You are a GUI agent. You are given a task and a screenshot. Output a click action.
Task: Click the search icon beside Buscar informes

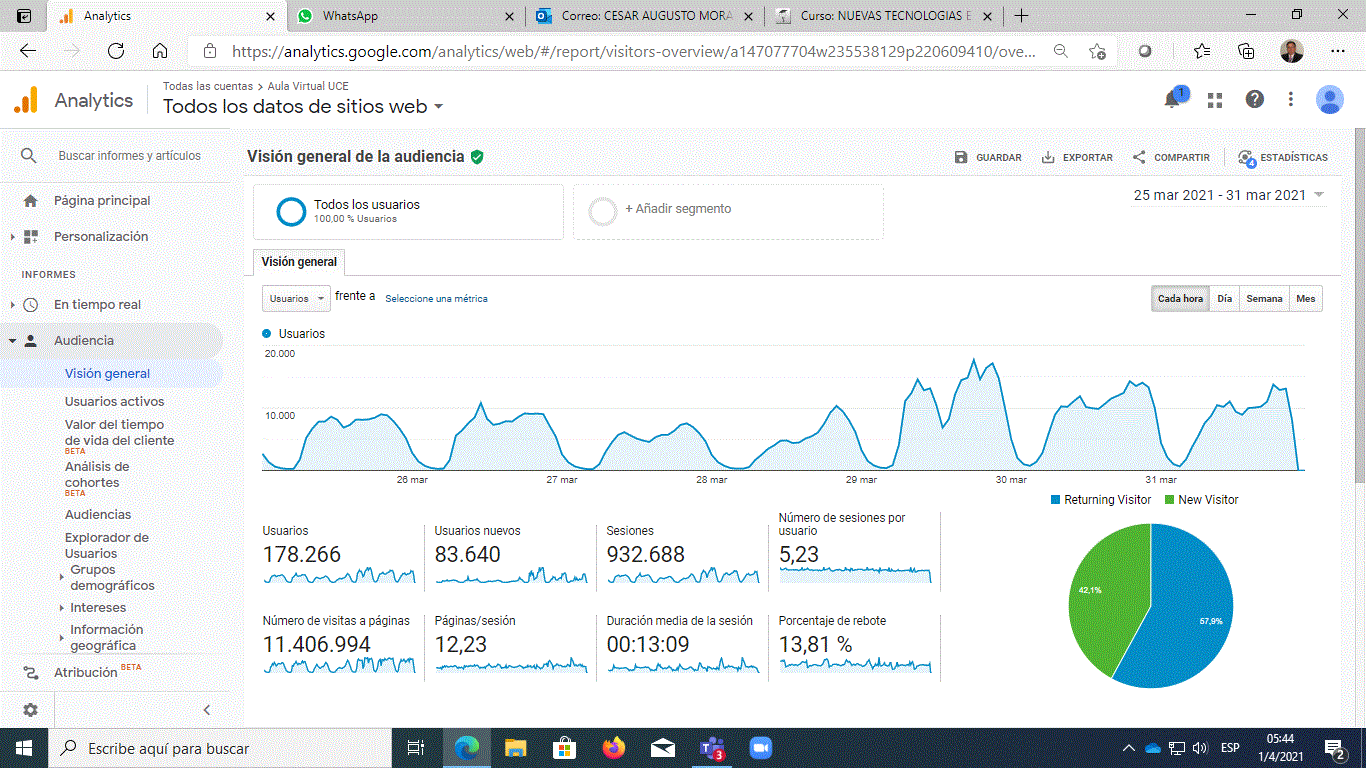(x=29, y=156)
